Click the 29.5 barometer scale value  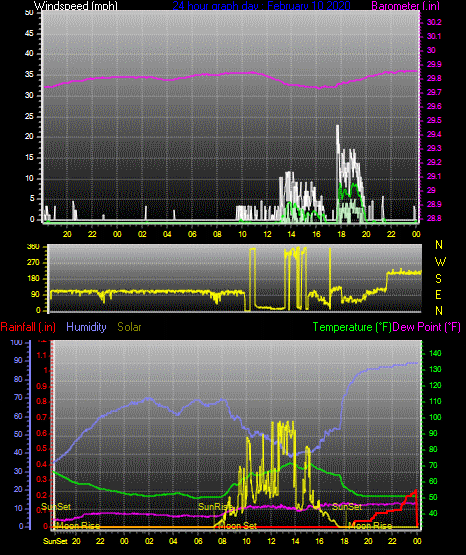click(434, 120)
